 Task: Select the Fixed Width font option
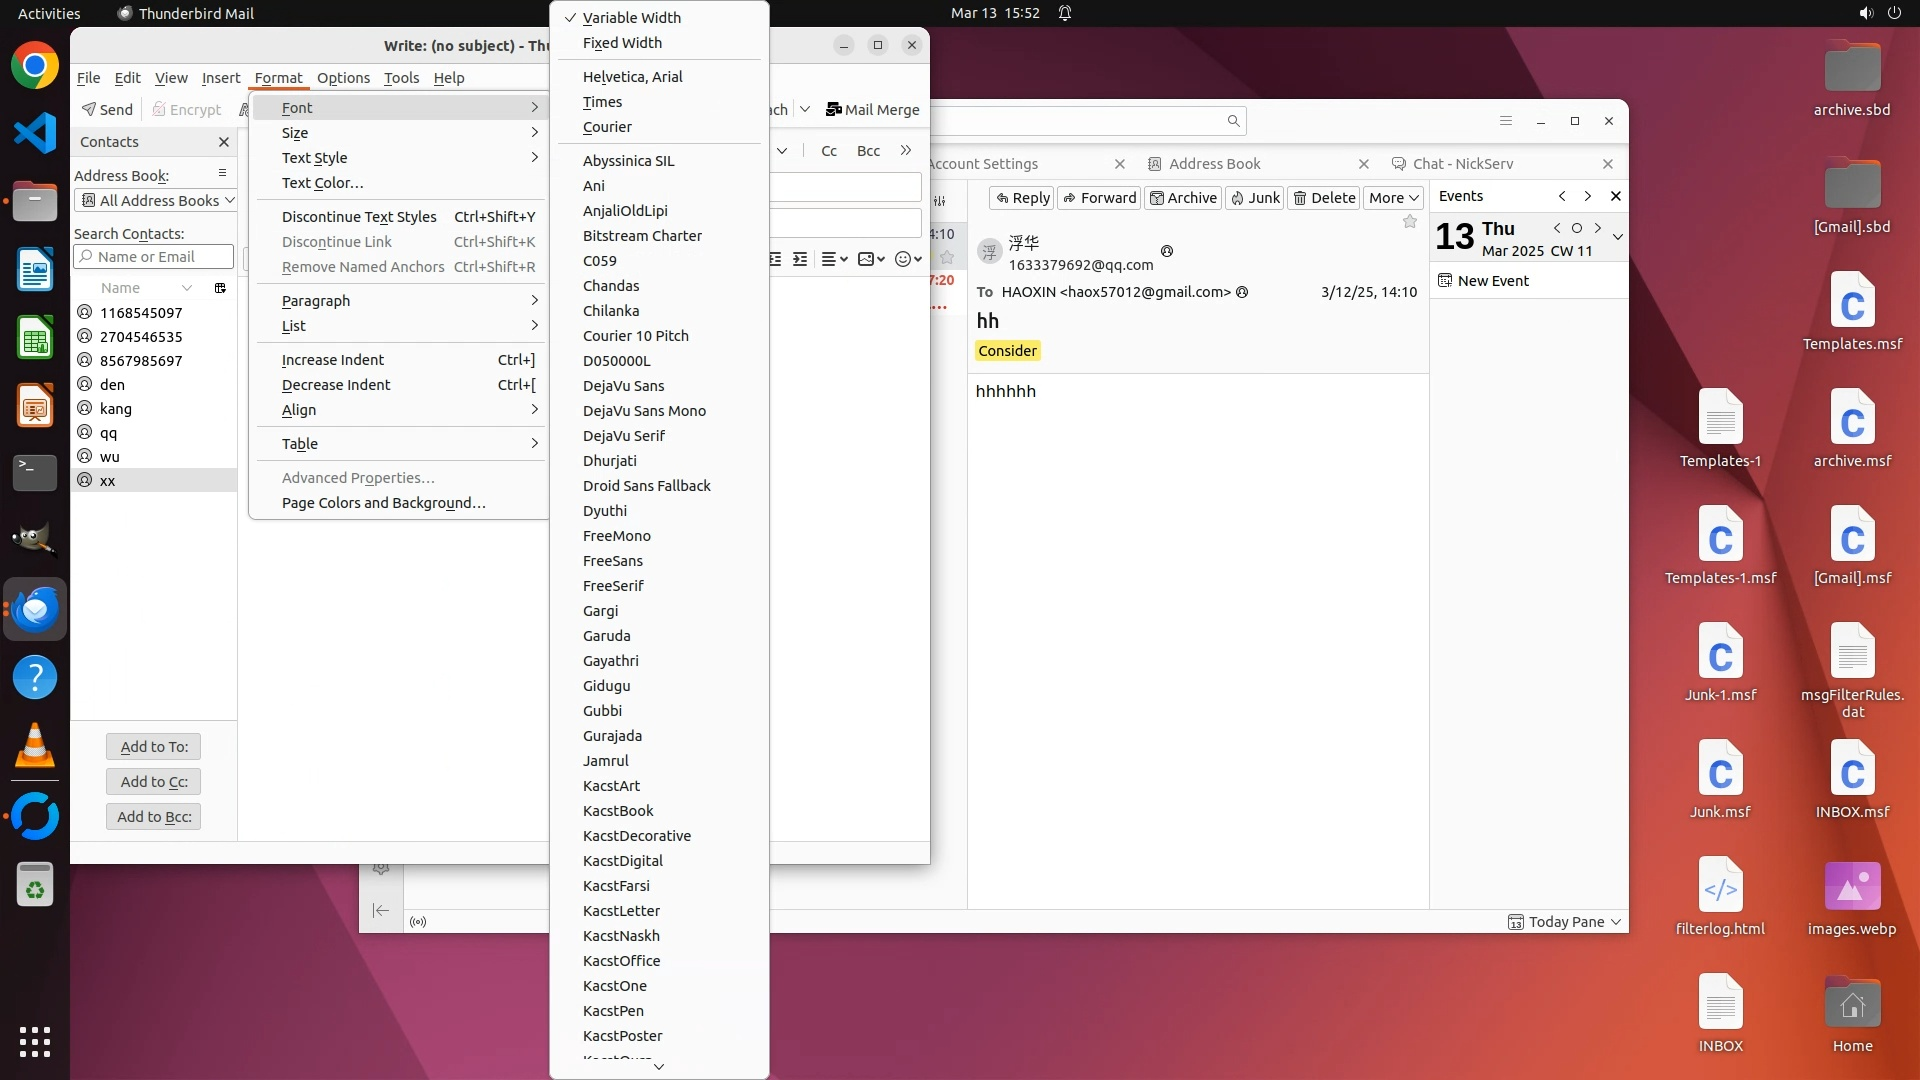[x=622, y=43]
